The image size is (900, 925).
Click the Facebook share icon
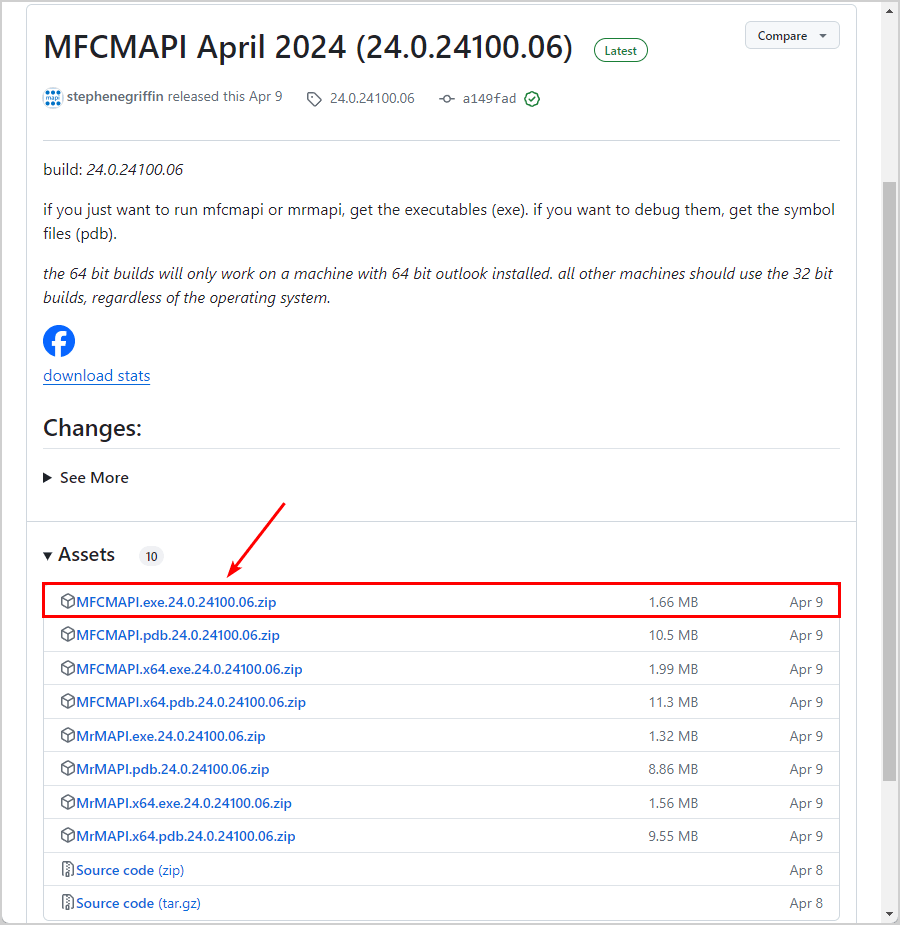tap(59, 341)
